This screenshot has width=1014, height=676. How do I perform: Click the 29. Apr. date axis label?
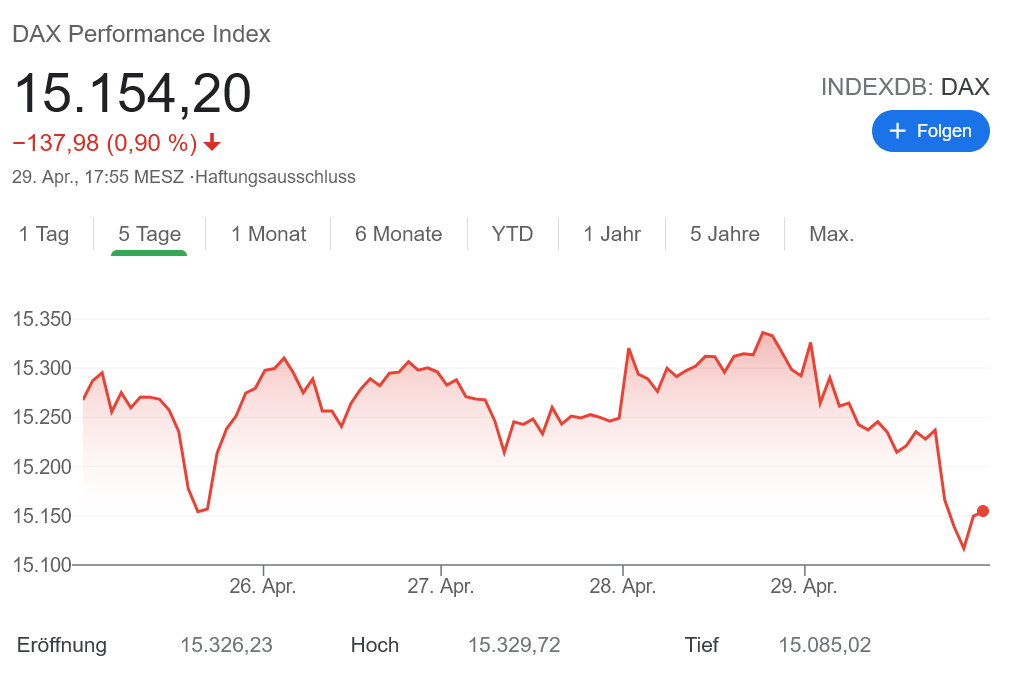click(x=803, y=586)
